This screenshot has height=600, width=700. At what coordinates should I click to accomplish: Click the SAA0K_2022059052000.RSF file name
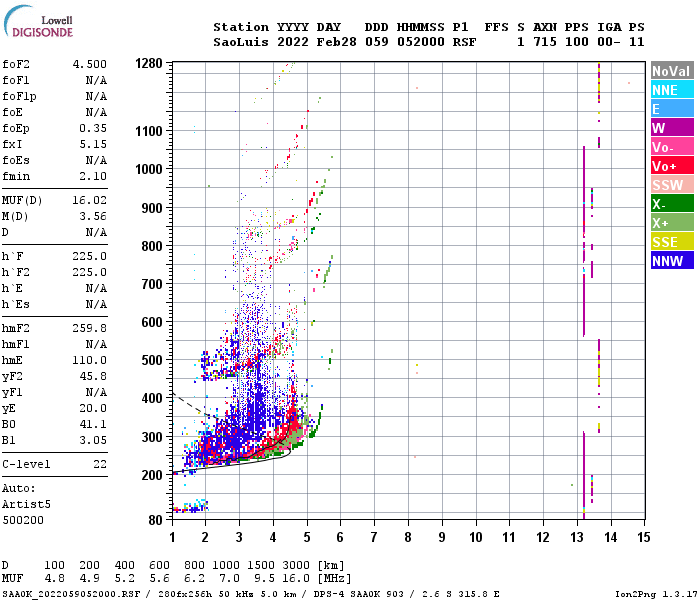point(71,594)
